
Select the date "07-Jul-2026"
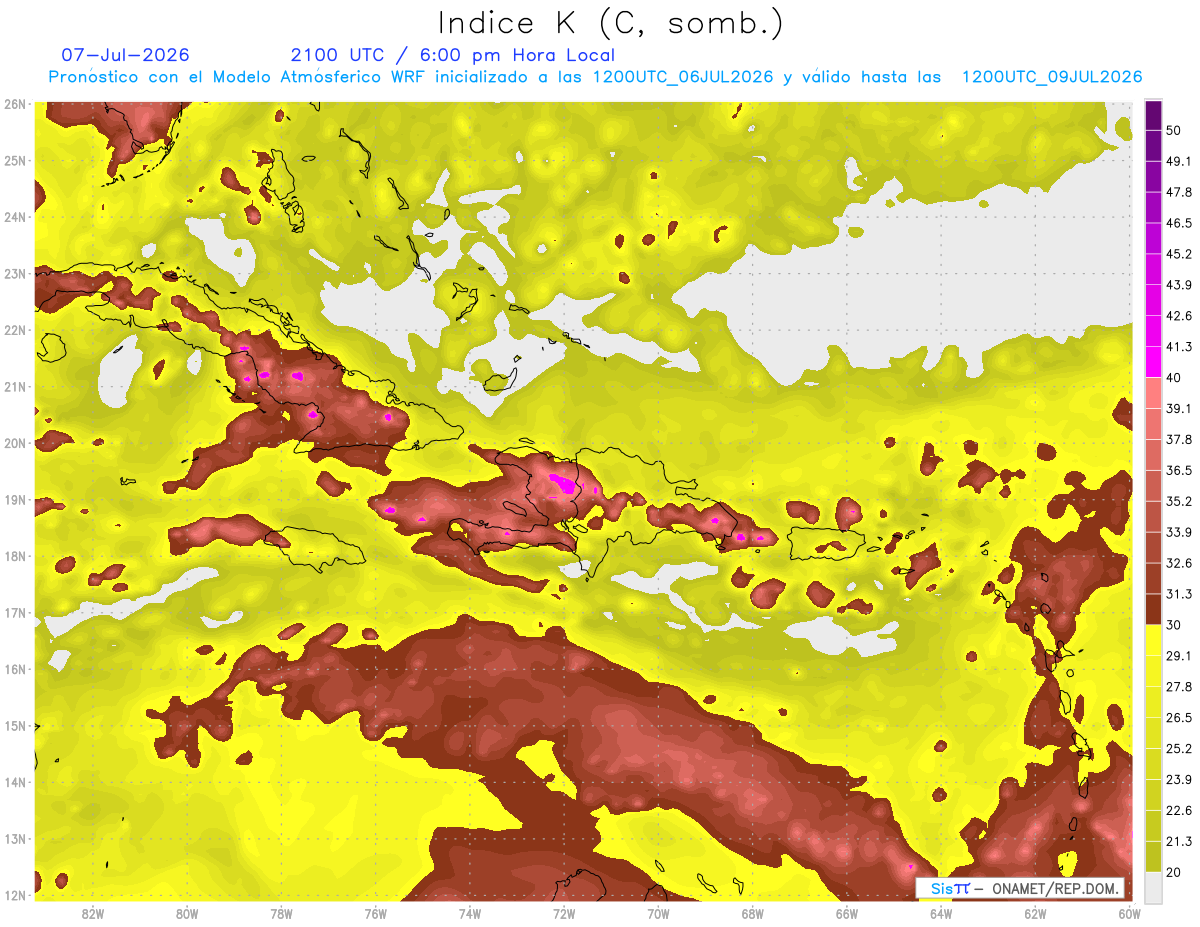(125, 55)
